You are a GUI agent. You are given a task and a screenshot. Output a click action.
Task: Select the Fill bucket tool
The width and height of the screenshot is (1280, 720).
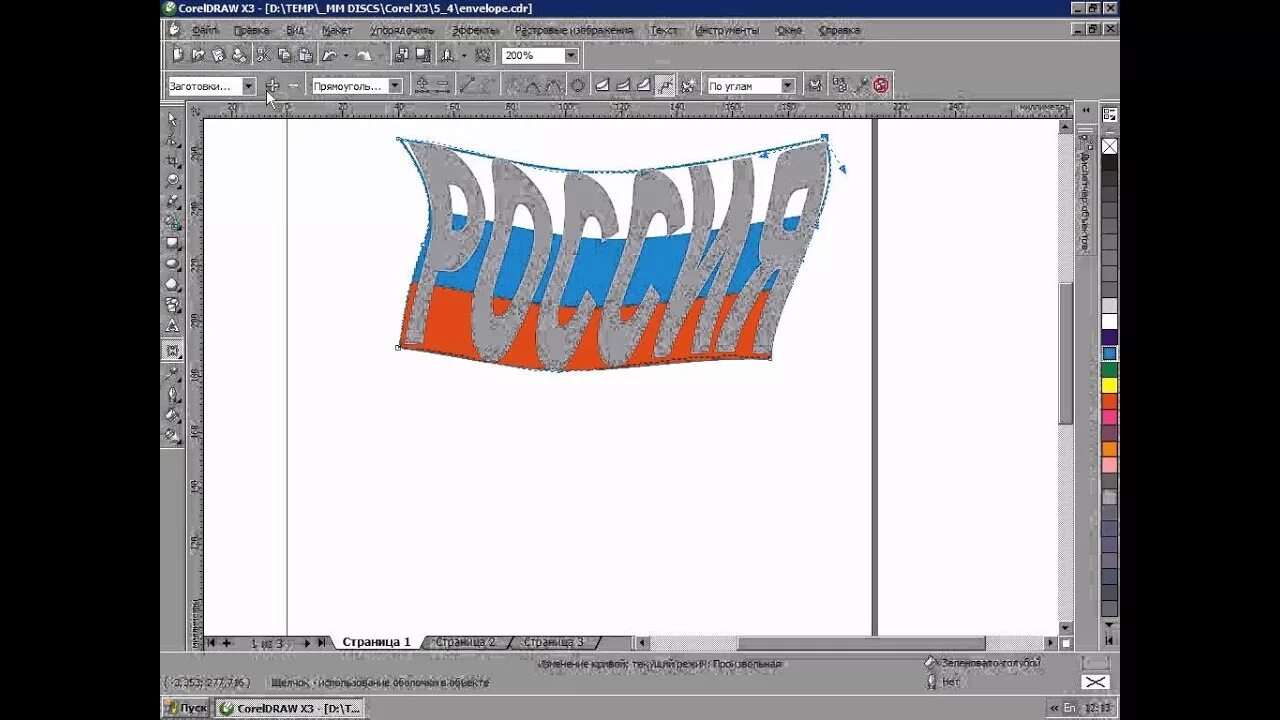pyautogui.click(x=172, y=414)
